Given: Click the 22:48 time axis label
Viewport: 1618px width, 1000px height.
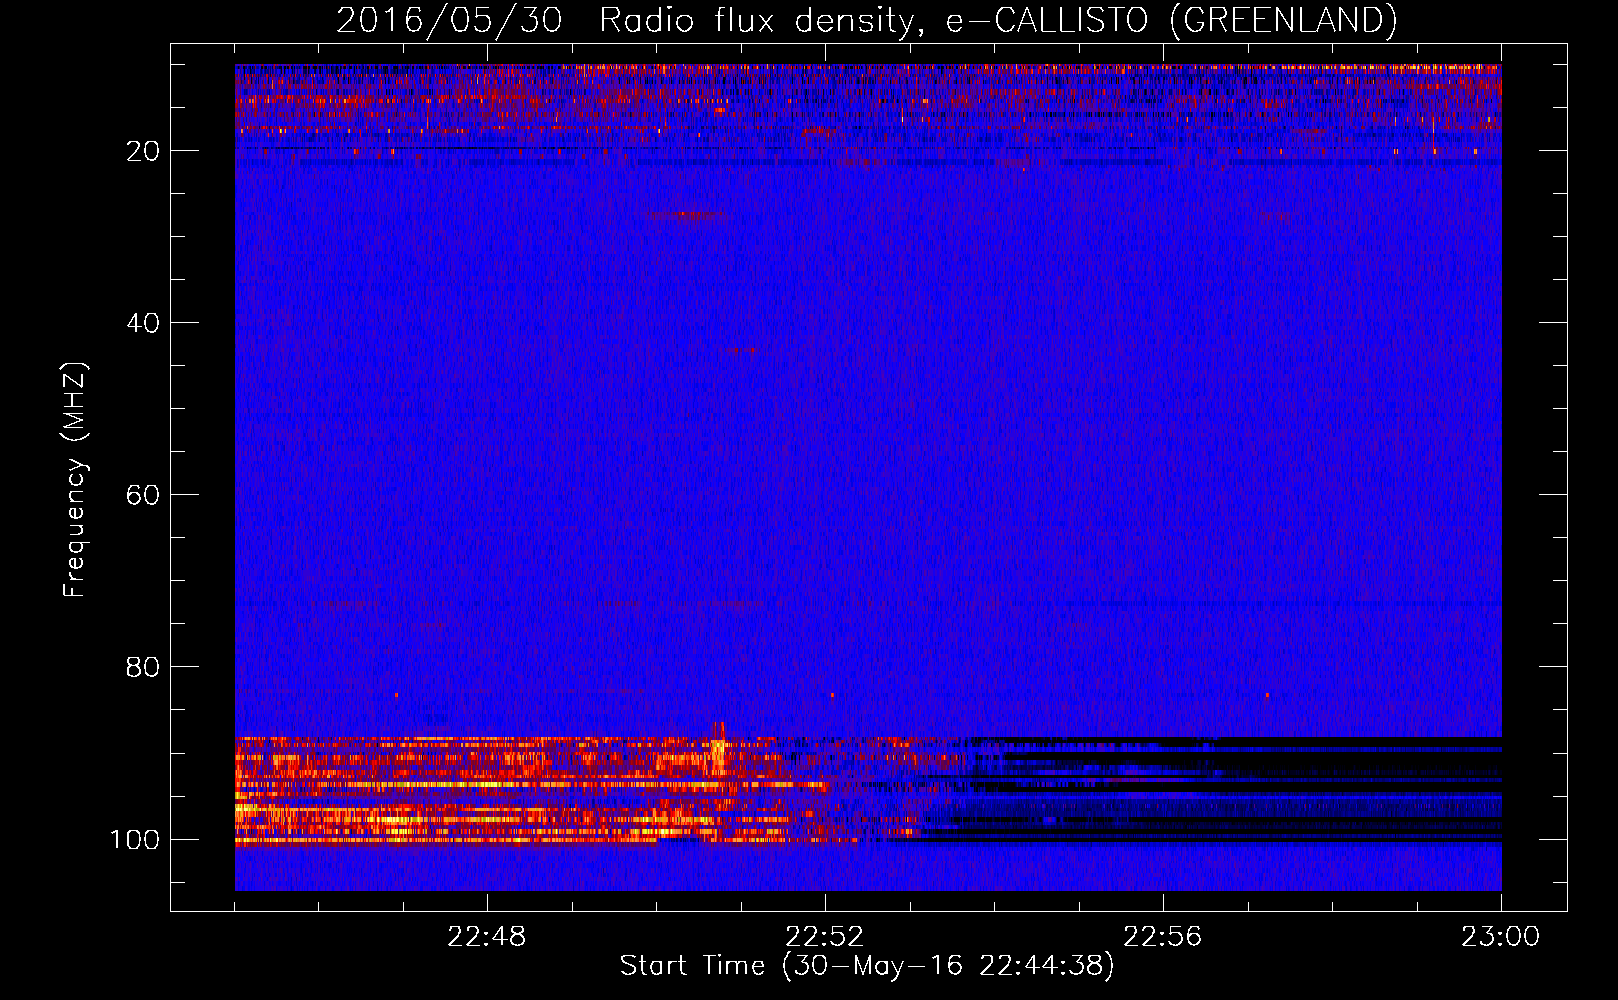Looking at the screenshot, I should 487,937.
